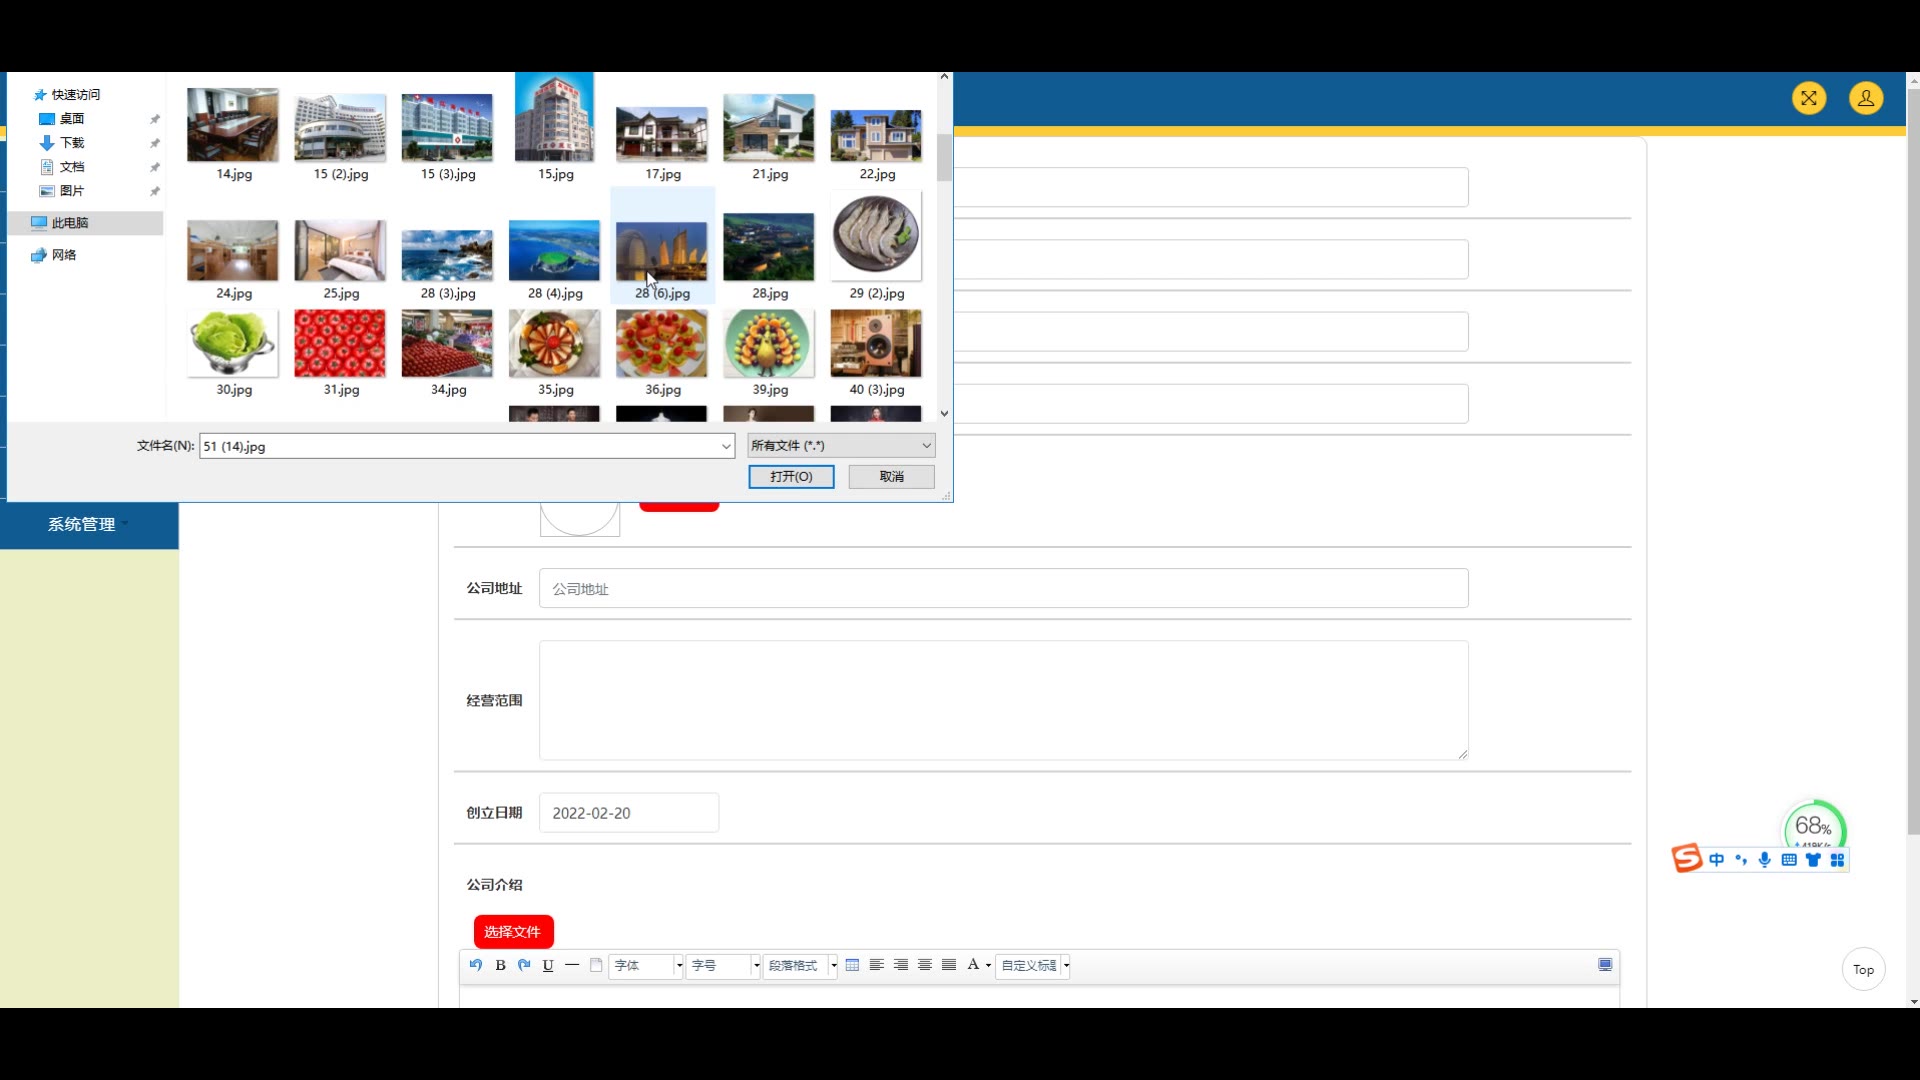
Task: Click the redo icon in the editor toolbar
Action: click(x=524, y=965)
